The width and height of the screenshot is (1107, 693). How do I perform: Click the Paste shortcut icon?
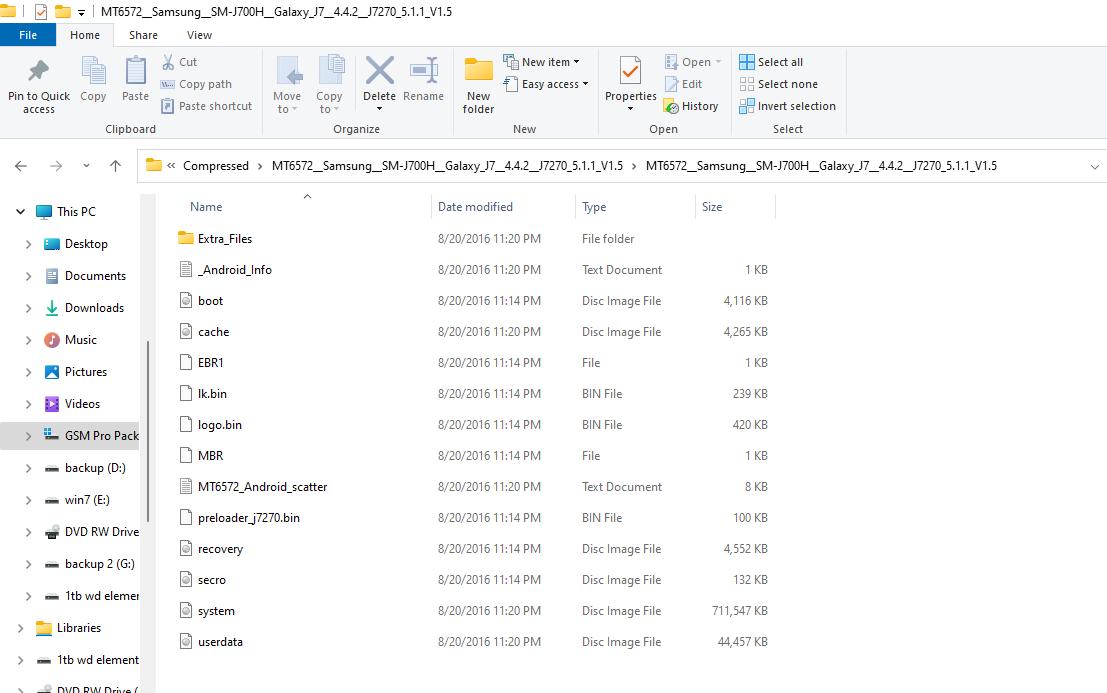[167, 106]
